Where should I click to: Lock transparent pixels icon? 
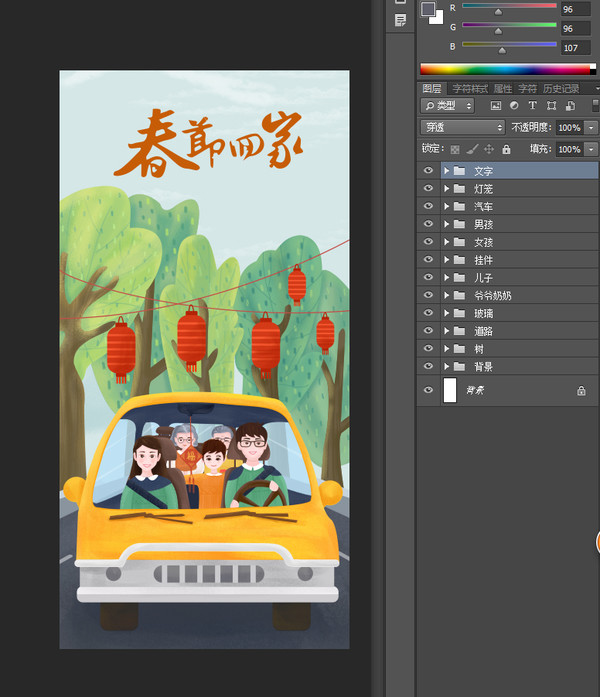[x=455, y=149]
